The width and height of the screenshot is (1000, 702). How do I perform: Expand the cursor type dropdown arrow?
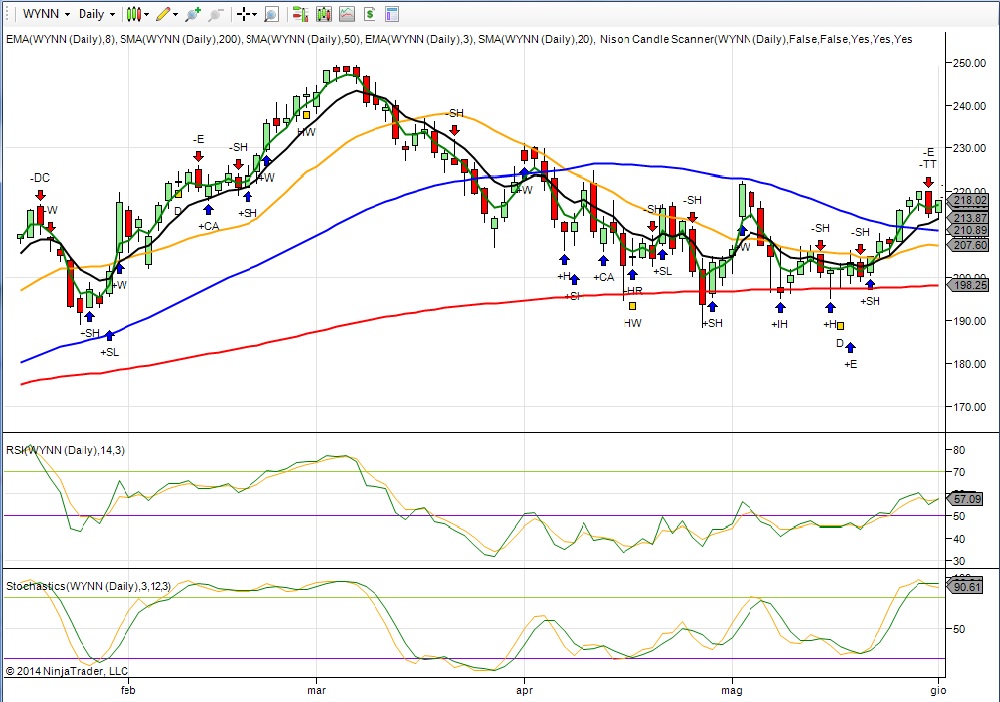pyautogui.click(x=254, y=14)
